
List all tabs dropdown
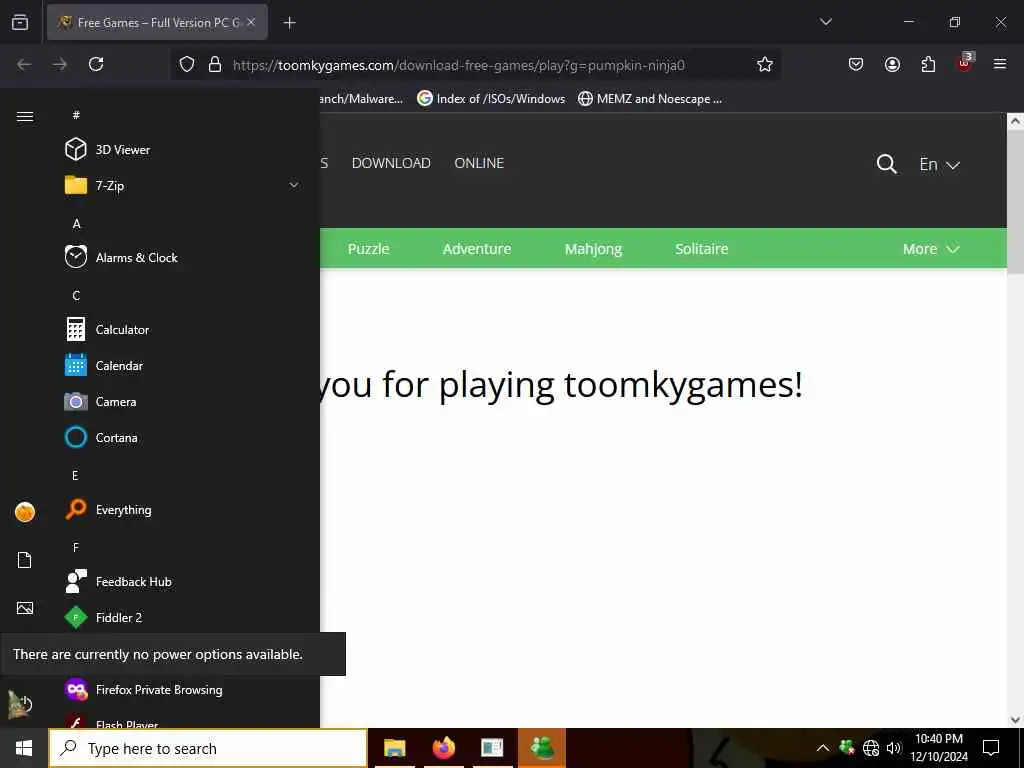825,22
